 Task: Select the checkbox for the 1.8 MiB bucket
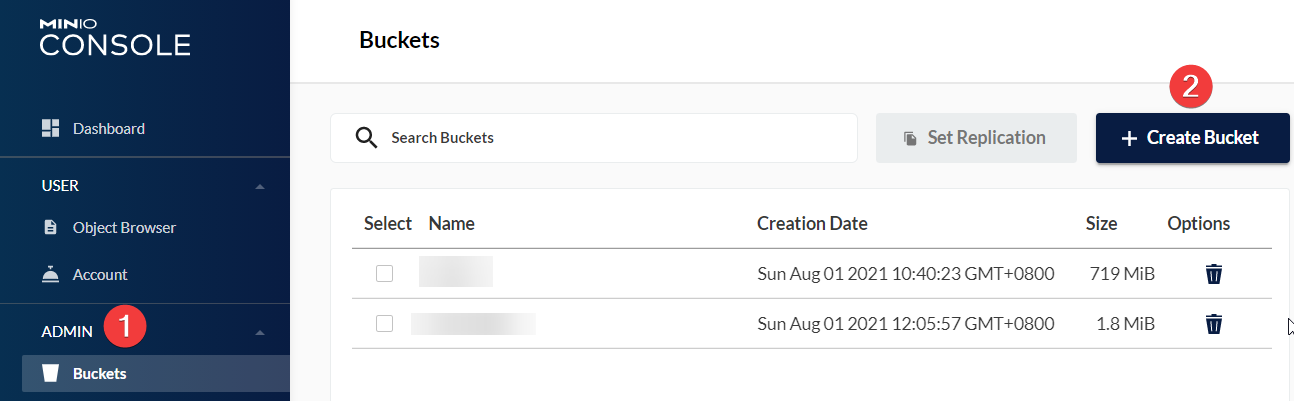384,323
